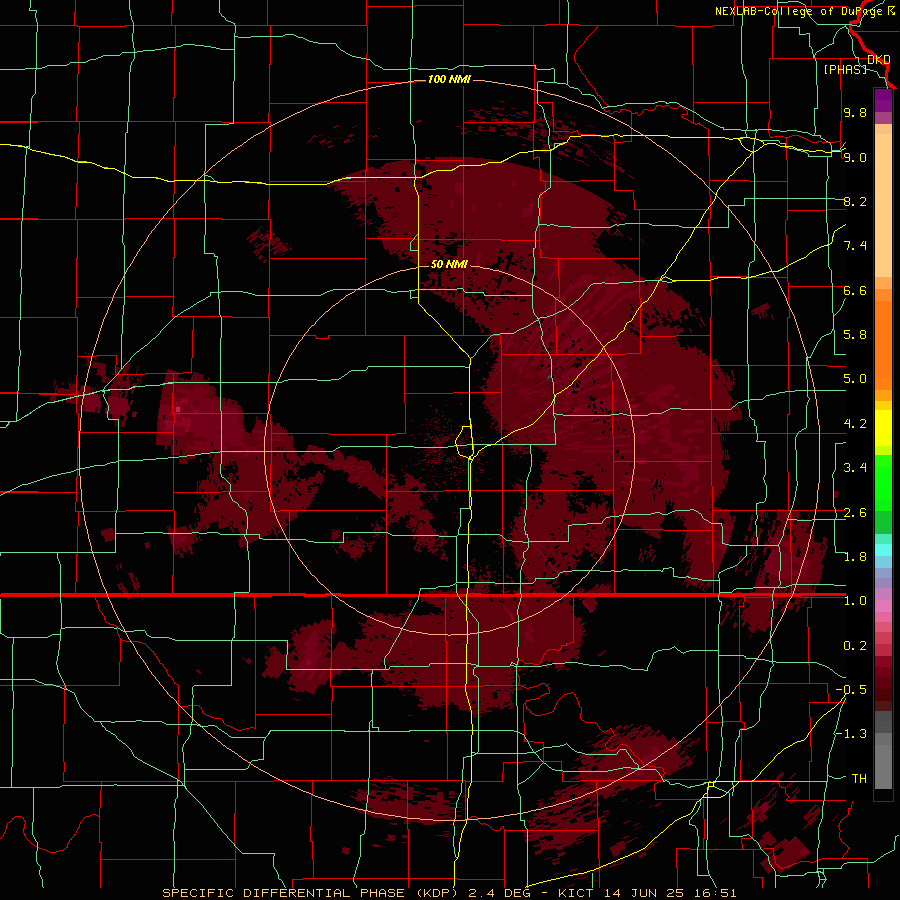
Task: Click the radar site at the rings' center
Action: 449,451
